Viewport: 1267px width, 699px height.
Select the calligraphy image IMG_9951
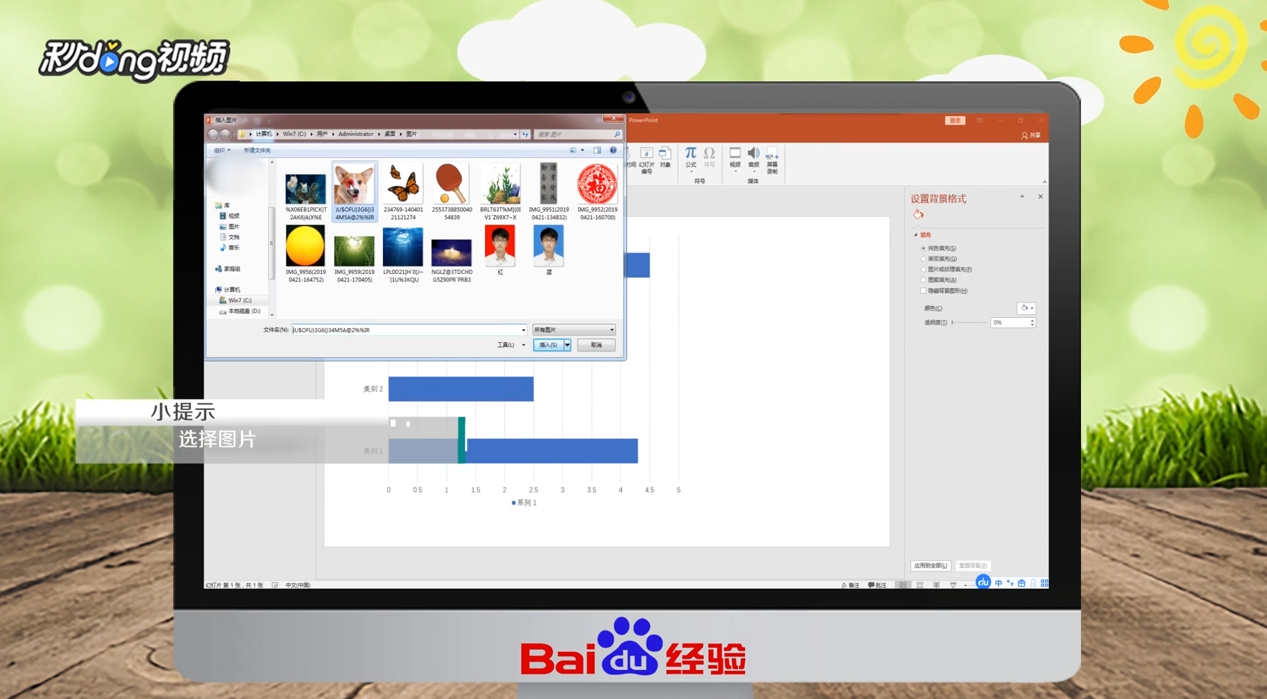click(x=548, y=185)
